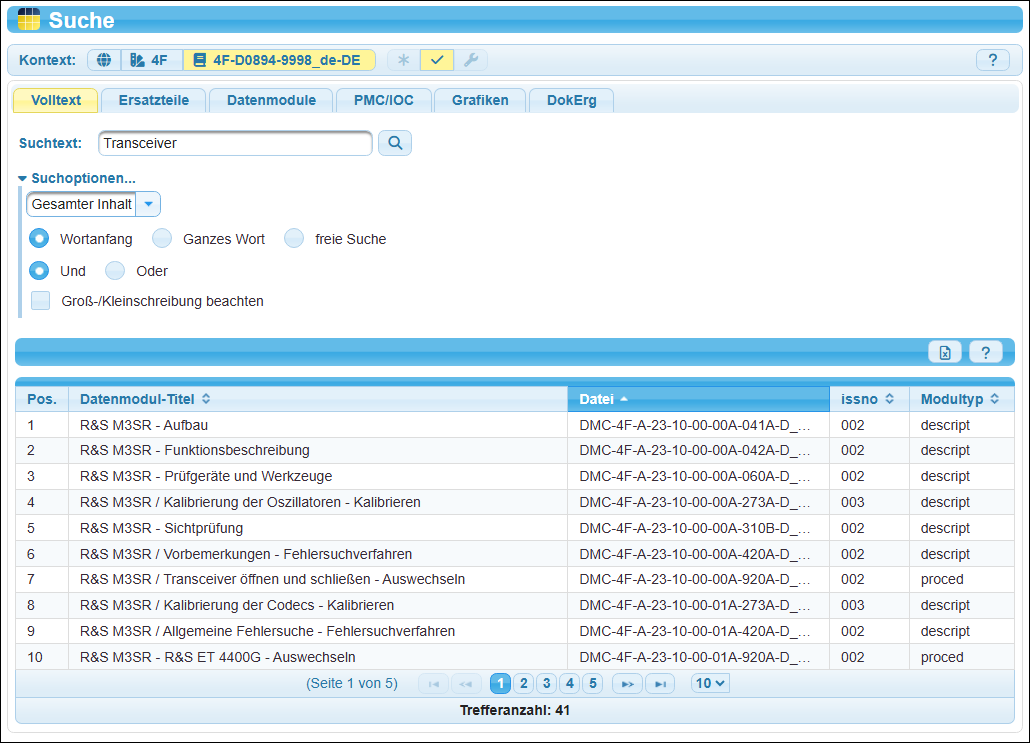Open the Gesamter Inhalt dropdown arrow
Screen dimensions: 1030x743
tap(148, 204)
